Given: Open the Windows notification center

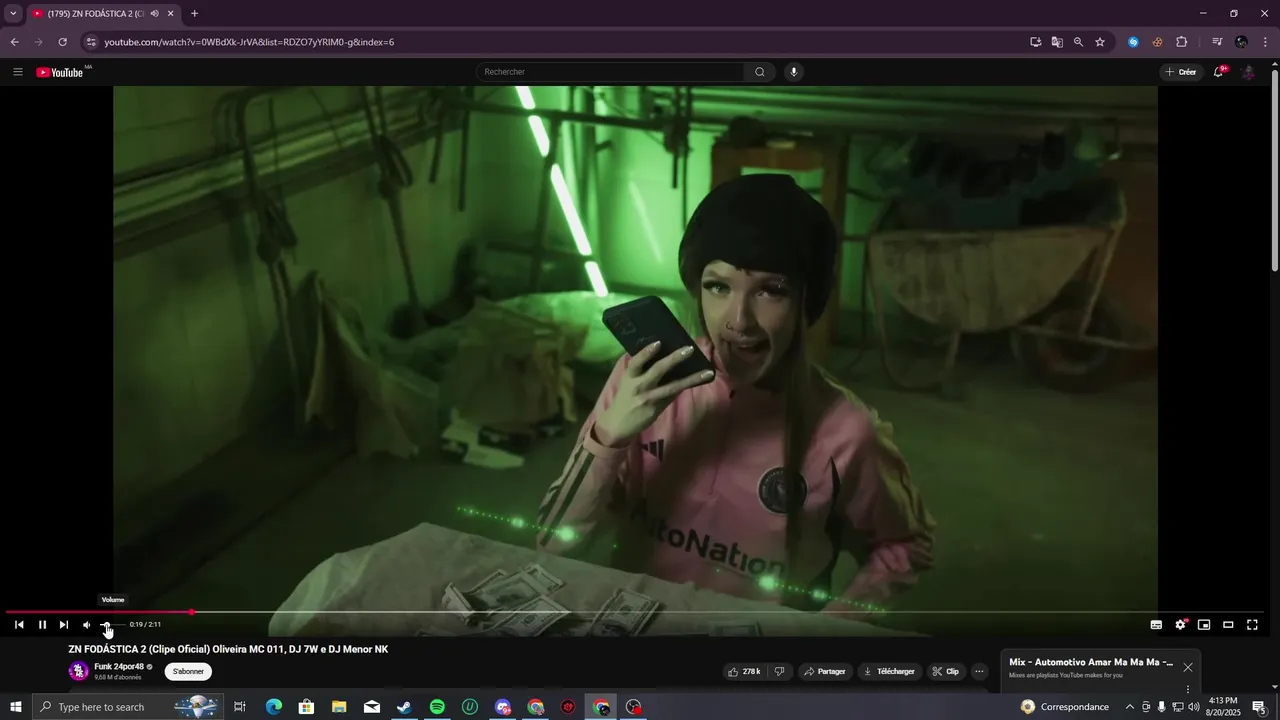Looking at the screenshot, I should (1259, 707).
